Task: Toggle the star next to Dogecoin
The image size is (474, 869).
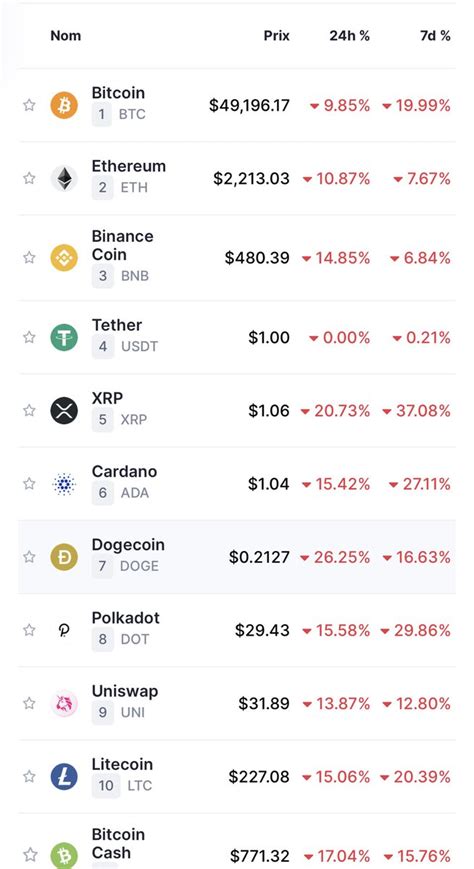Action: click(29, 557)
